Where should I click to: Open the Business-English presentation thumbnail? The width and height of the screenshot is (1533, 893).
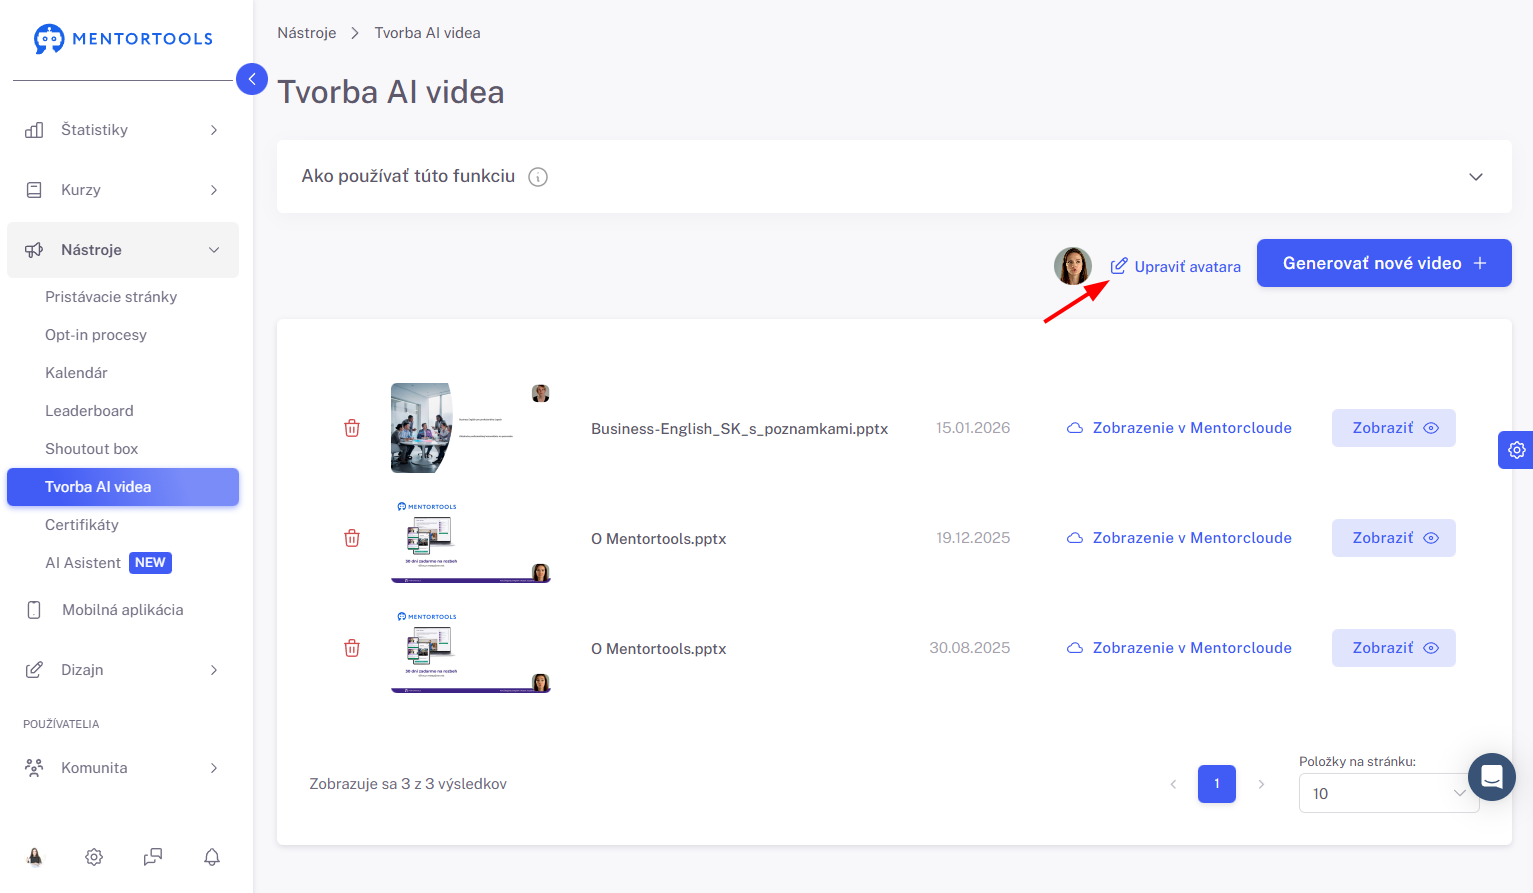[x=471, y=428]
